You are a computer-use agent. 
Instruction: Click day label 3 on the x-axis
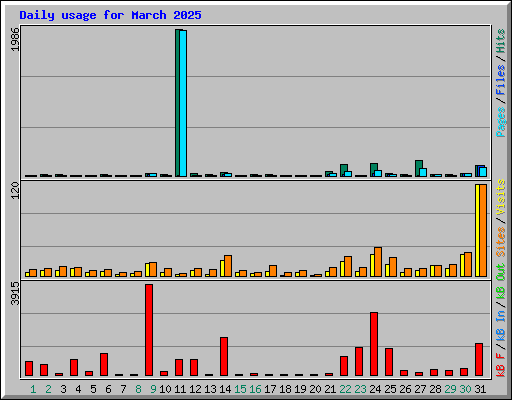[x=63, y=389]
